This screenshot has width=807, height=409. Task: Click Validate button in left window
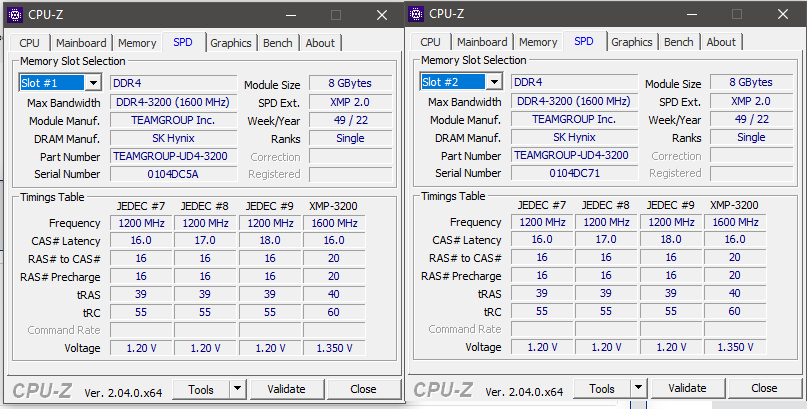click(x=286, y=389)
